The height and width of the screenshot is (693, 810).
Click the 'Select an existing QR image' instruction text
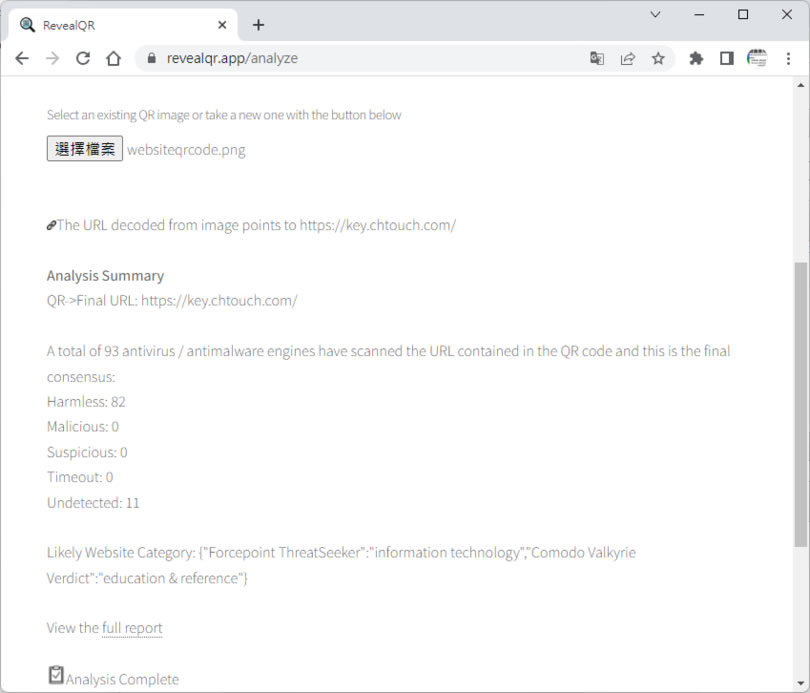point(224,115)
